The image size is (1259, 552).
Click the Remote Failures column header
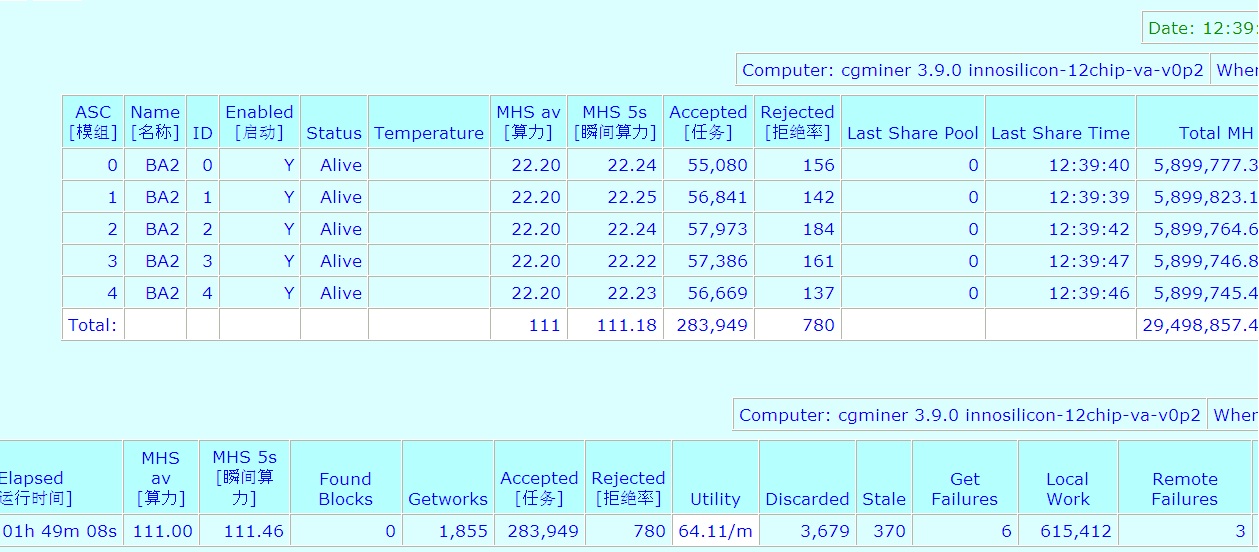[1184, 489]
